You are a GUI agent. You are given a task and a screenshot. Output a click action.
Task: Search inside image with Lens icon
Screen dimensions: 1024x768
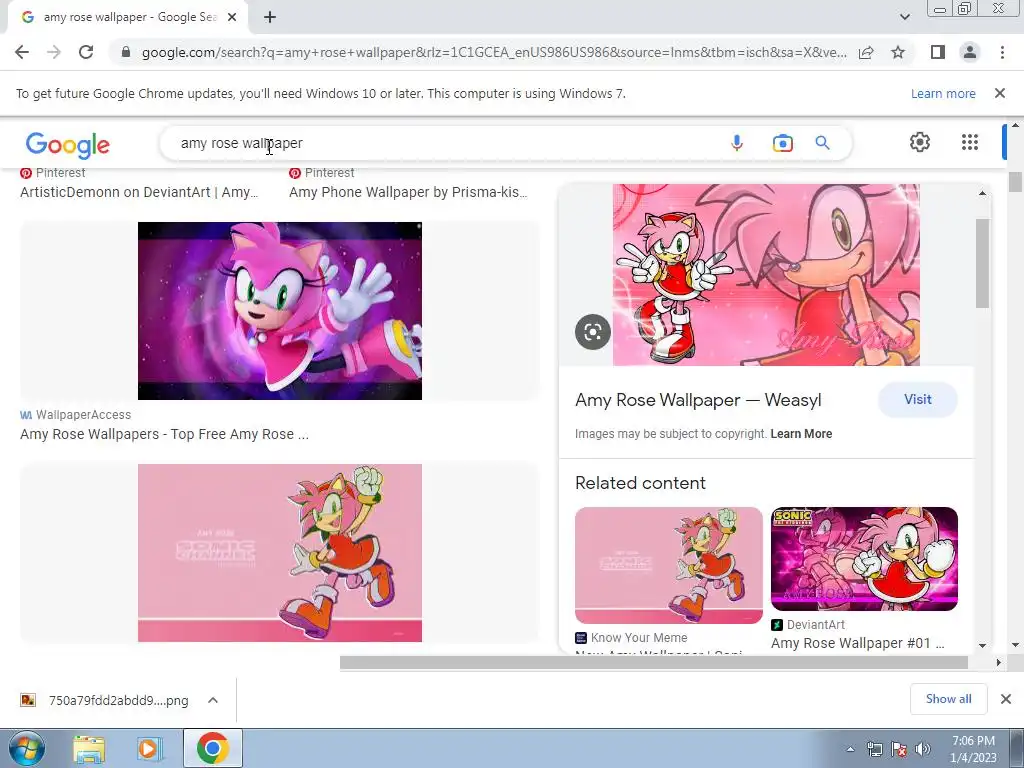click(x=592, y=332)
